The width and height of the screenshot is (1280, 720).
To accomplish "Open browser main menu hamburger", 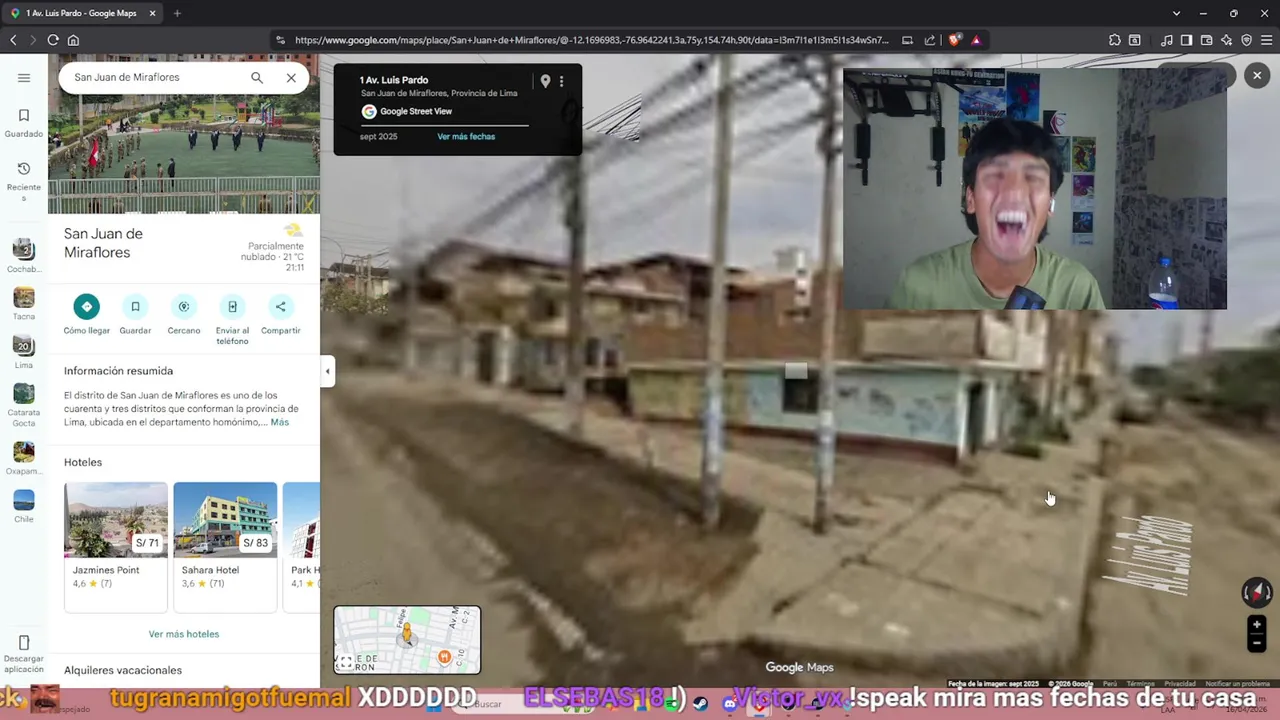I will coord(1267,40).
